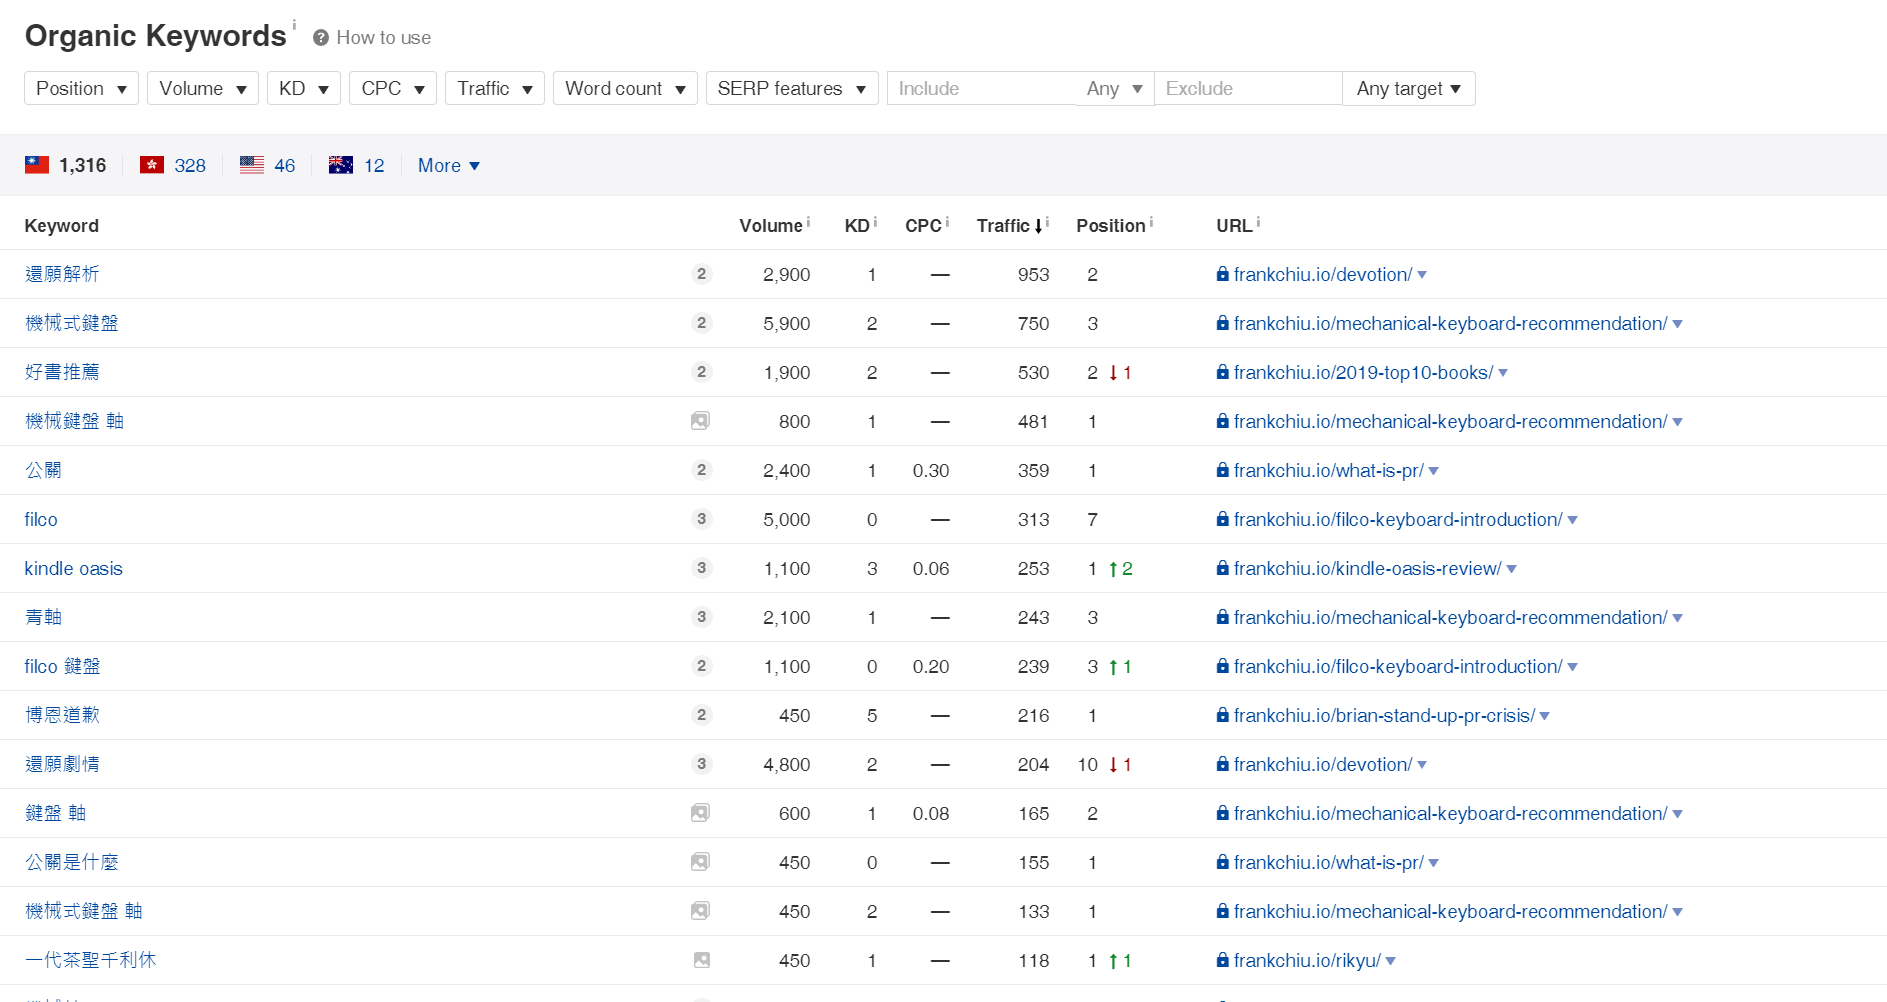Select the Australia flag results

(341, 165)
